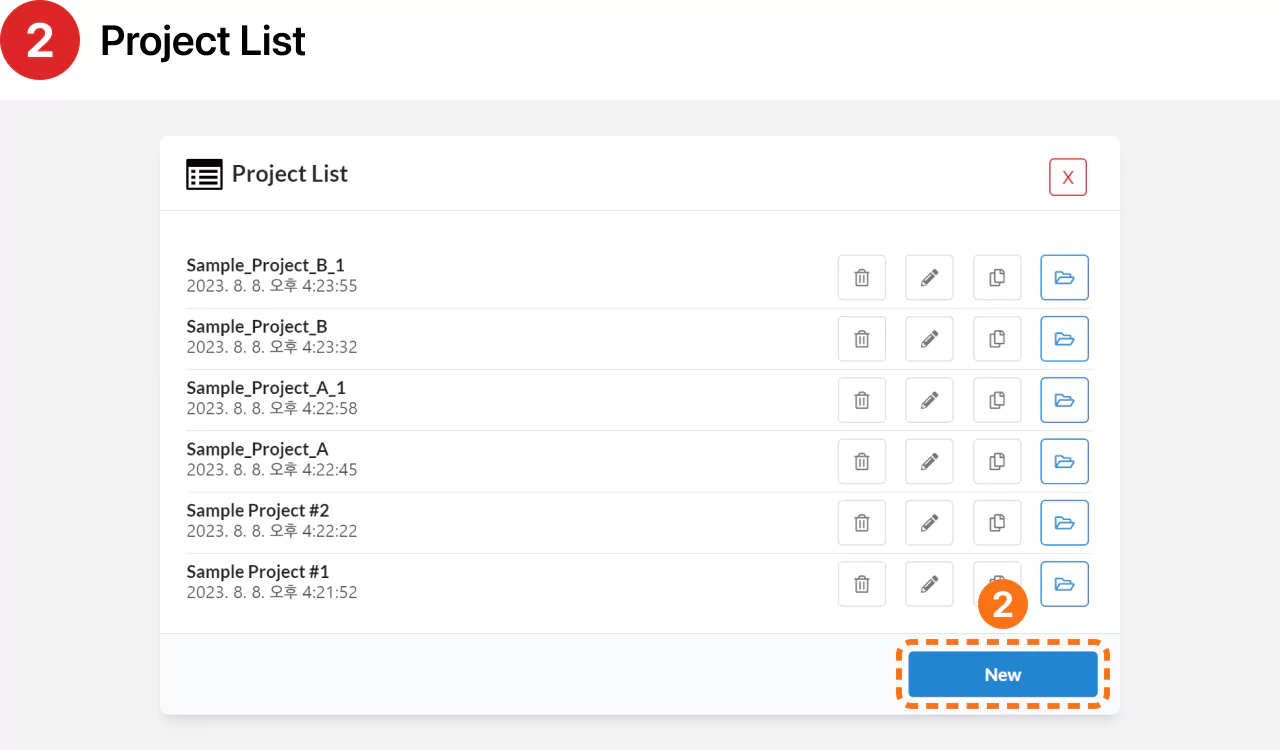1280x750 pixels.
Task: Open Sample_Project_B_1 using folder icon
Action: (1064, 278)
